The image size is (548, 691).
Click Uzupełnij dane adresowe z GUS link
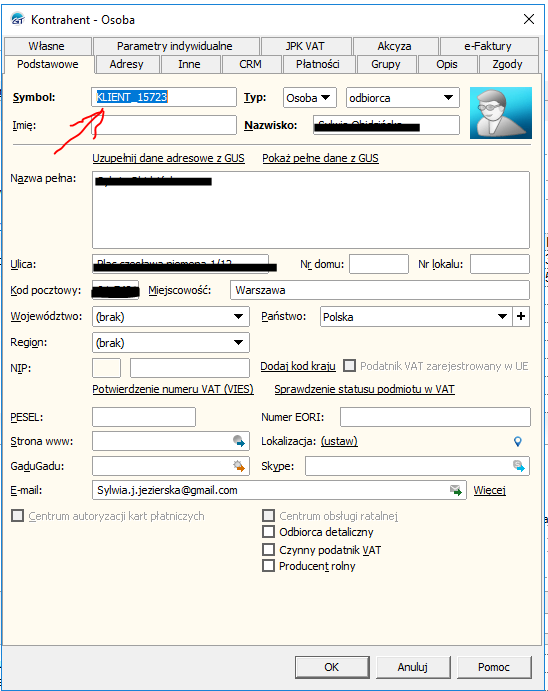coord(168,158)
